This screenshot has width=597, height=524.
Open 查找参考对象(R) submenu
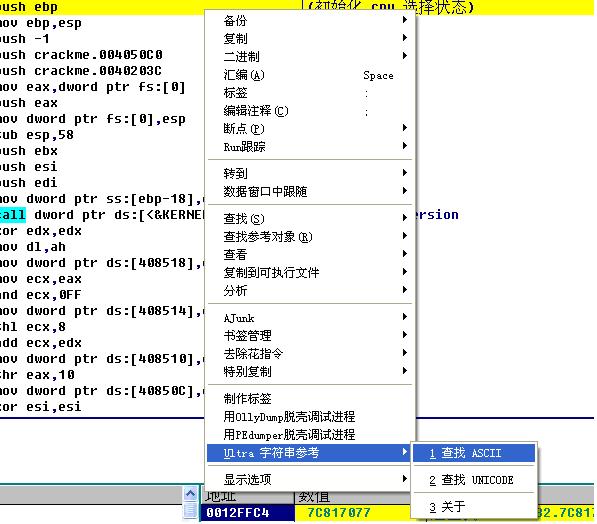click(310, 236)
